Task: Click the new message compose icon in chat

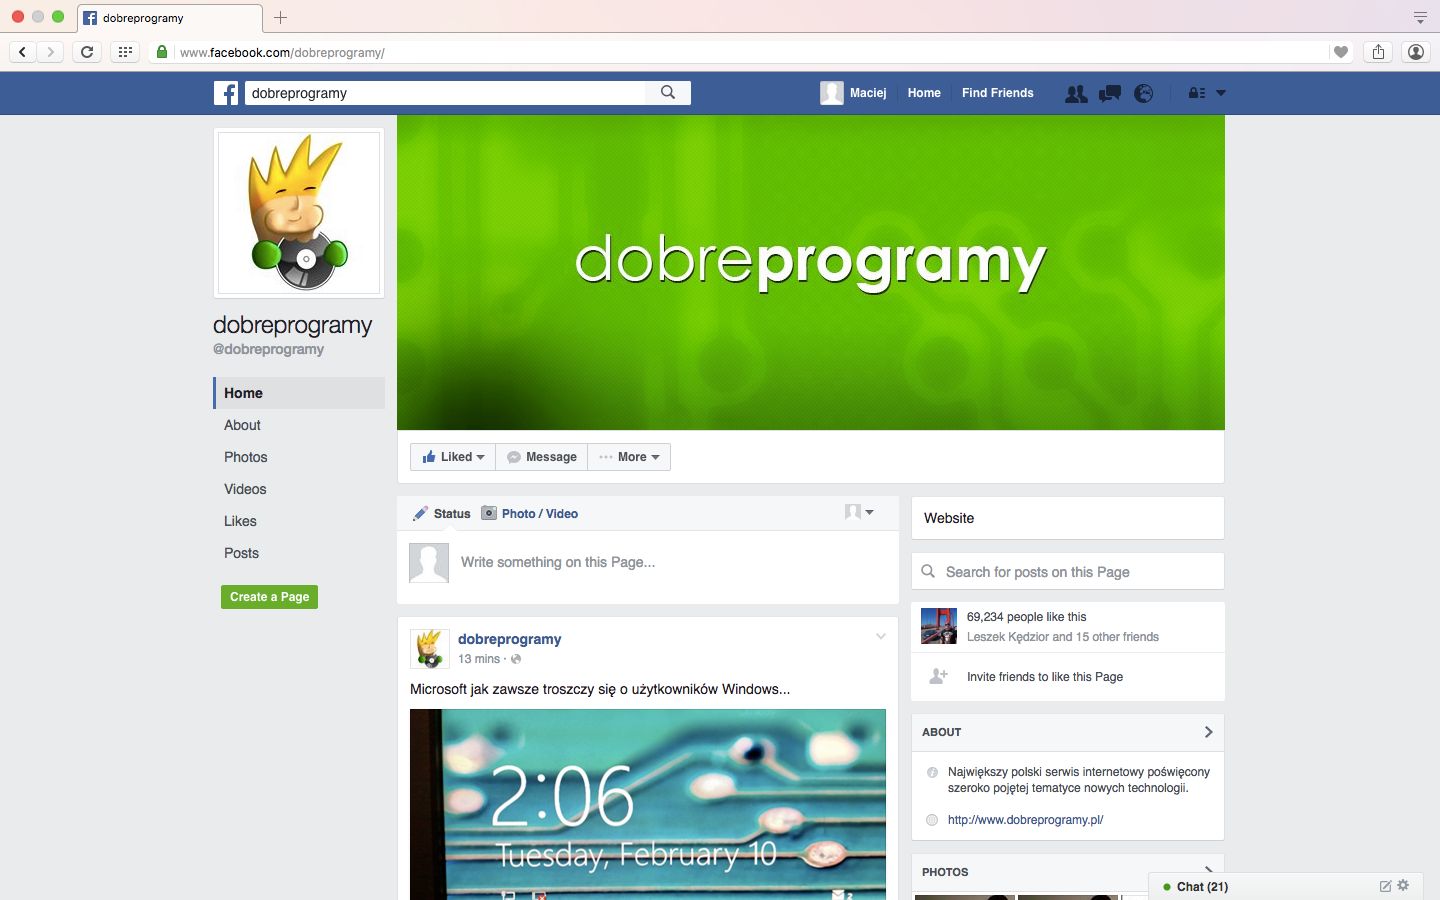Action: [1385, 886]
